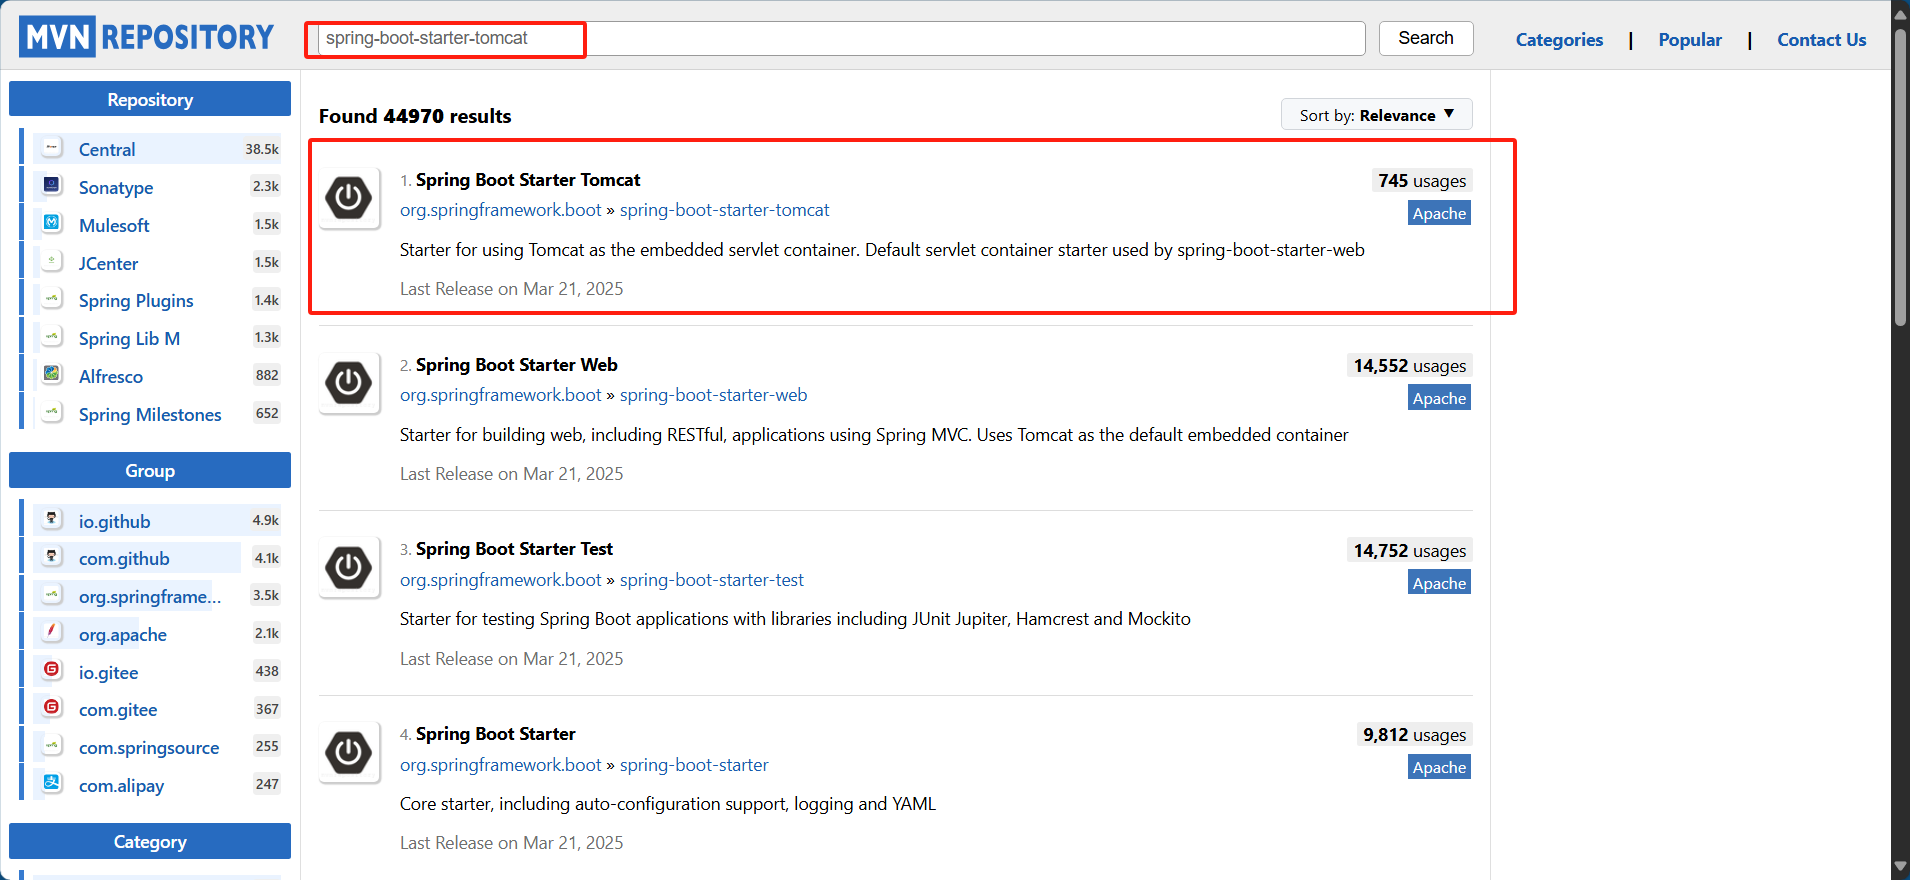
Task: Choose the Alfresco repository icon
Action: [52, 375]
